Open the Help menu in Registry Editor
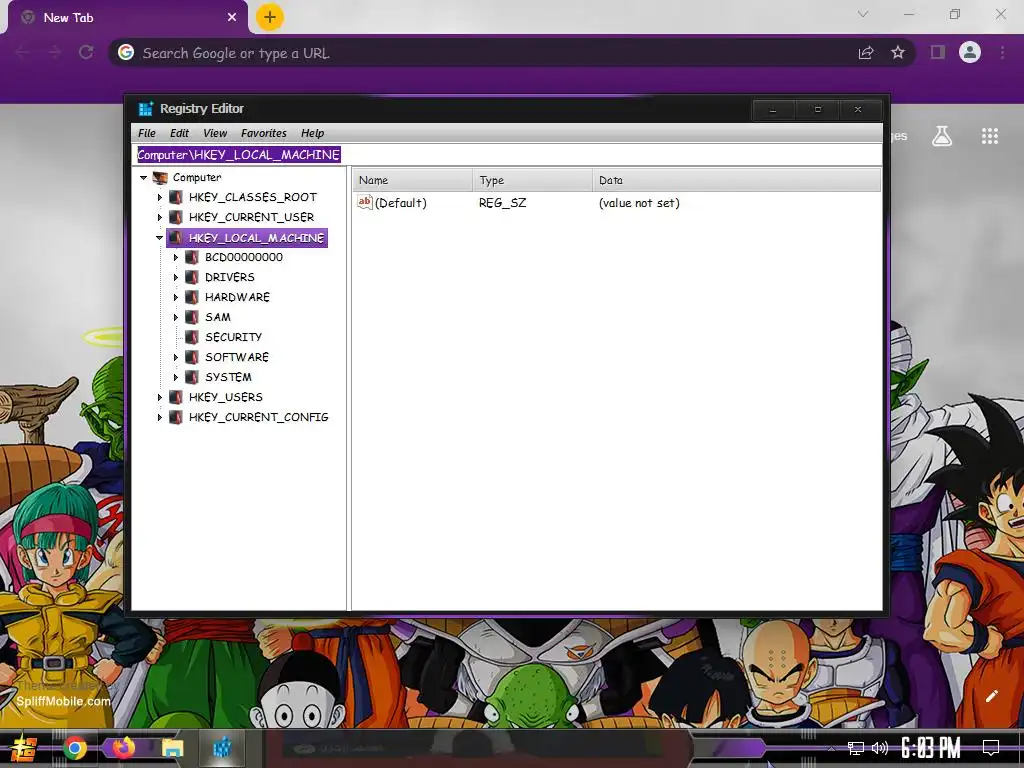Screen dimensions: 1024x768 click(x=312, y=133)
